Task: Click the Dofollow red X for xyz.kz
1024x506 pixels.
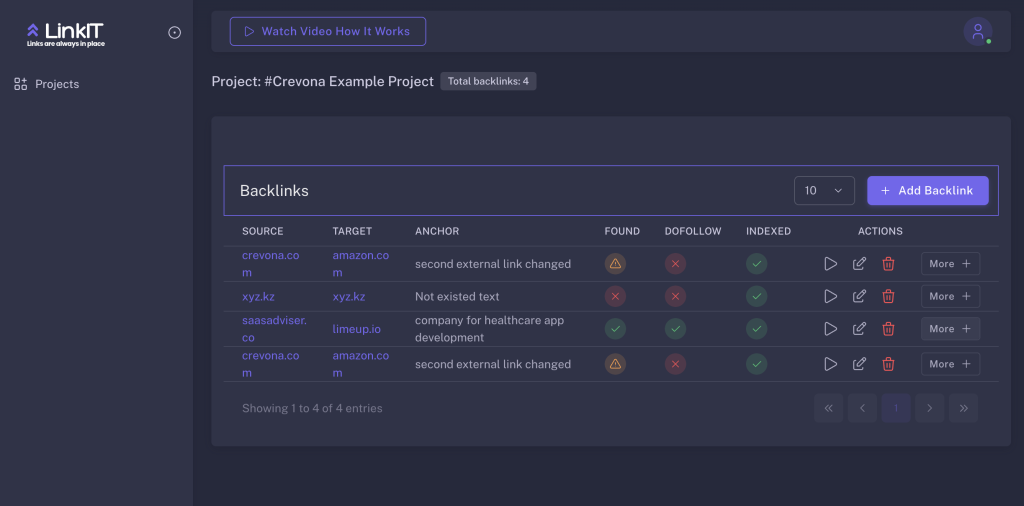Action: 675,296
